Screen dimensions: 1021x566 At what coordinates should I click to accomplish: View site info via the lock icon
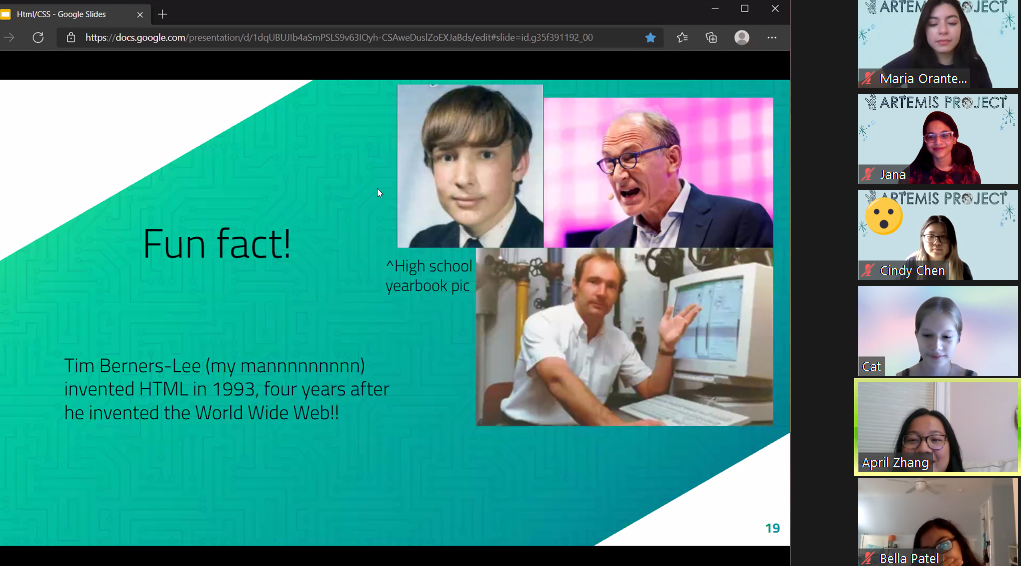(71, 38)
